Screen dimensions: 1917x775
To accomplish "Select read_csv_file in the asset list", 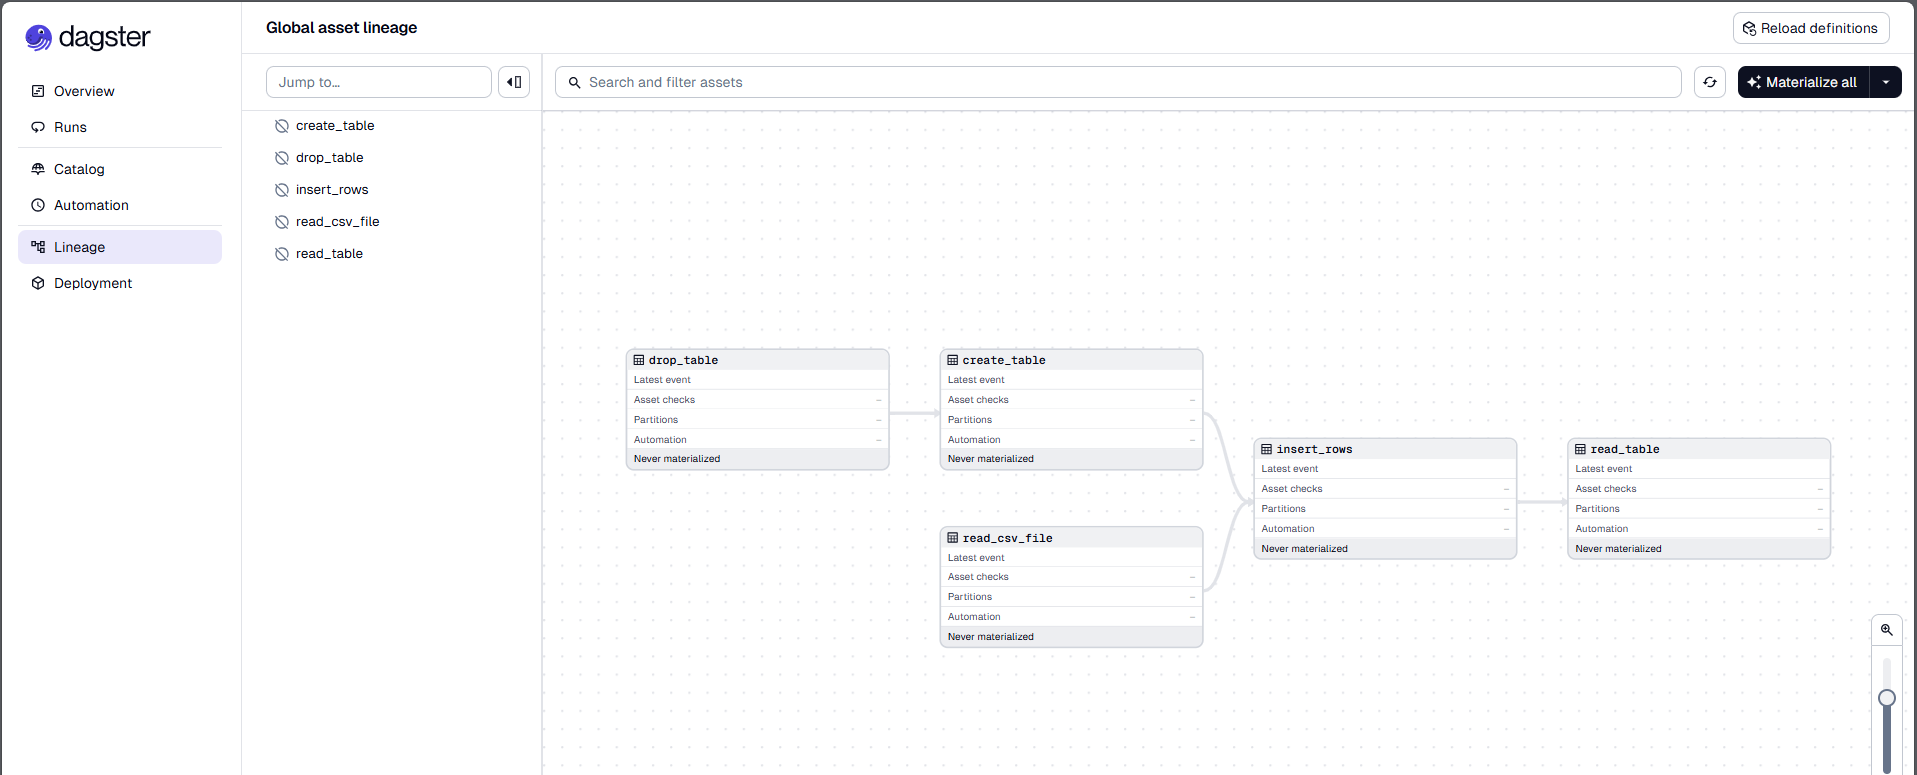I will [337, 222].
